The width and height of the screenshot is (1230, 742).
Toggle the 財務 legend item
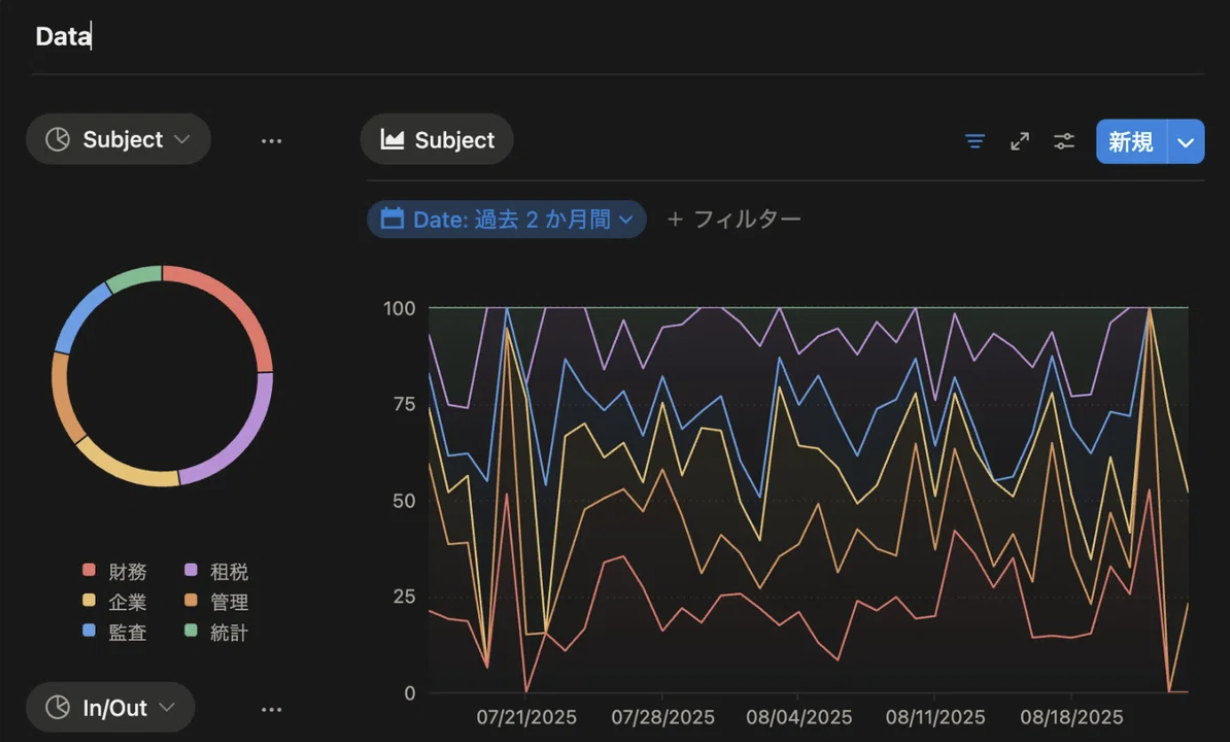[x=115, y=571]
